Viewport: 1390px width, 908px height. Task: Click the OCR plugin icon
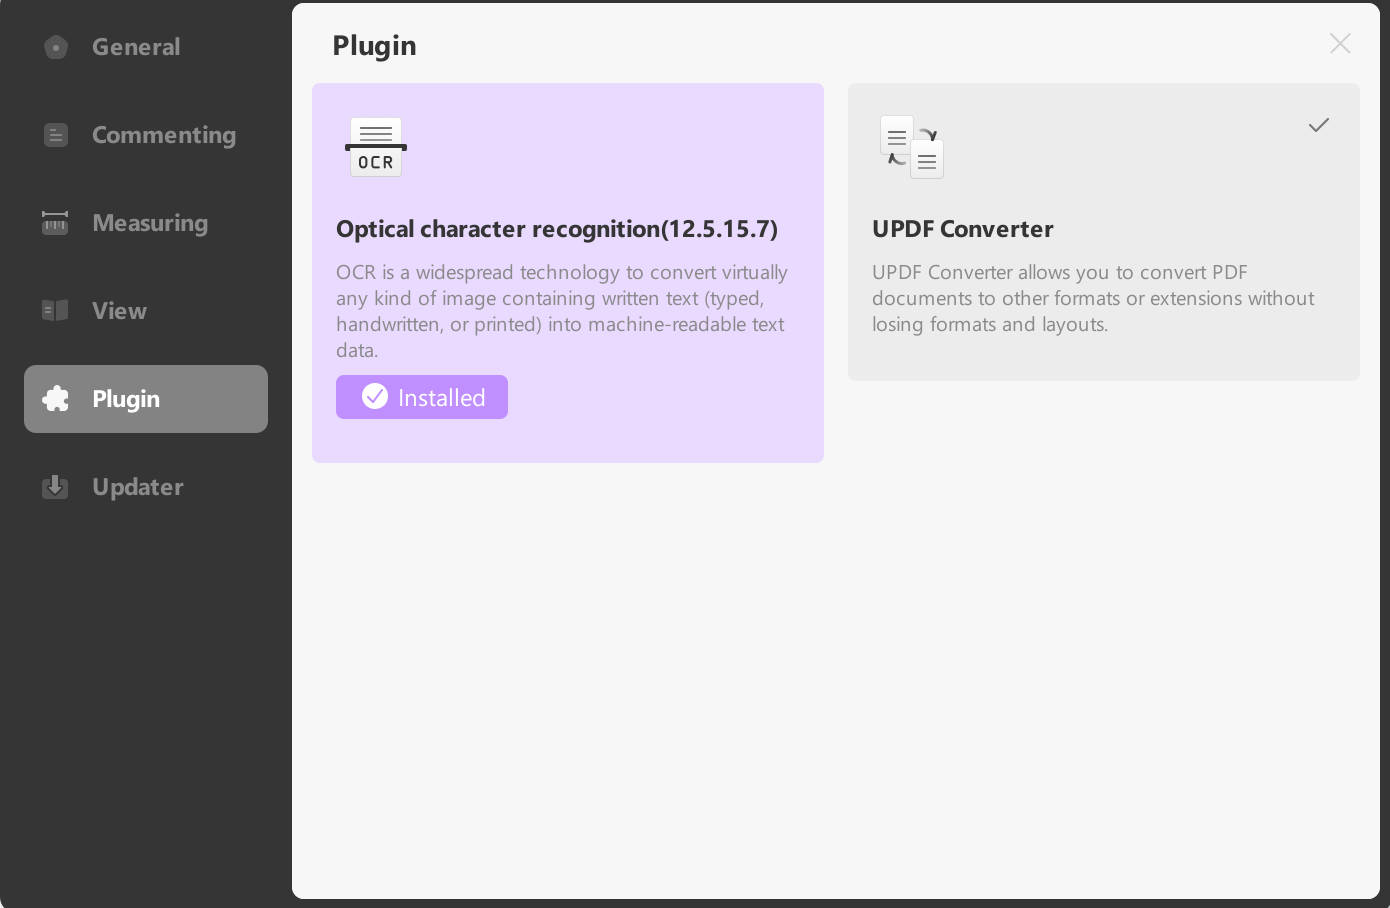(x=376, y=147)
